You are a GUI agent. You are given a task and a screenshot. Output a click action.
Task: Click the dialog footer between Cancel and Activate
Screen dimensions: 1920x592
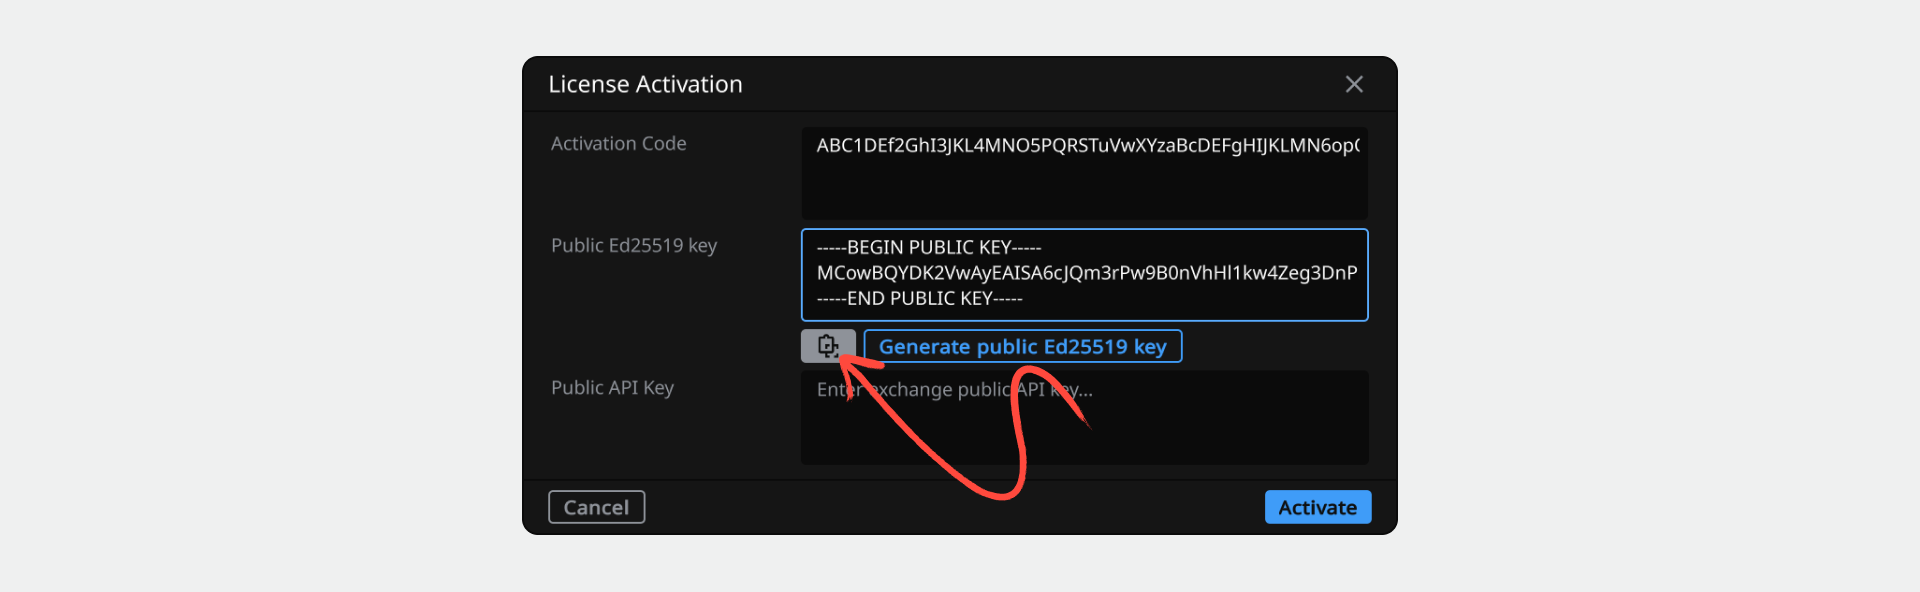coord(955,507)
